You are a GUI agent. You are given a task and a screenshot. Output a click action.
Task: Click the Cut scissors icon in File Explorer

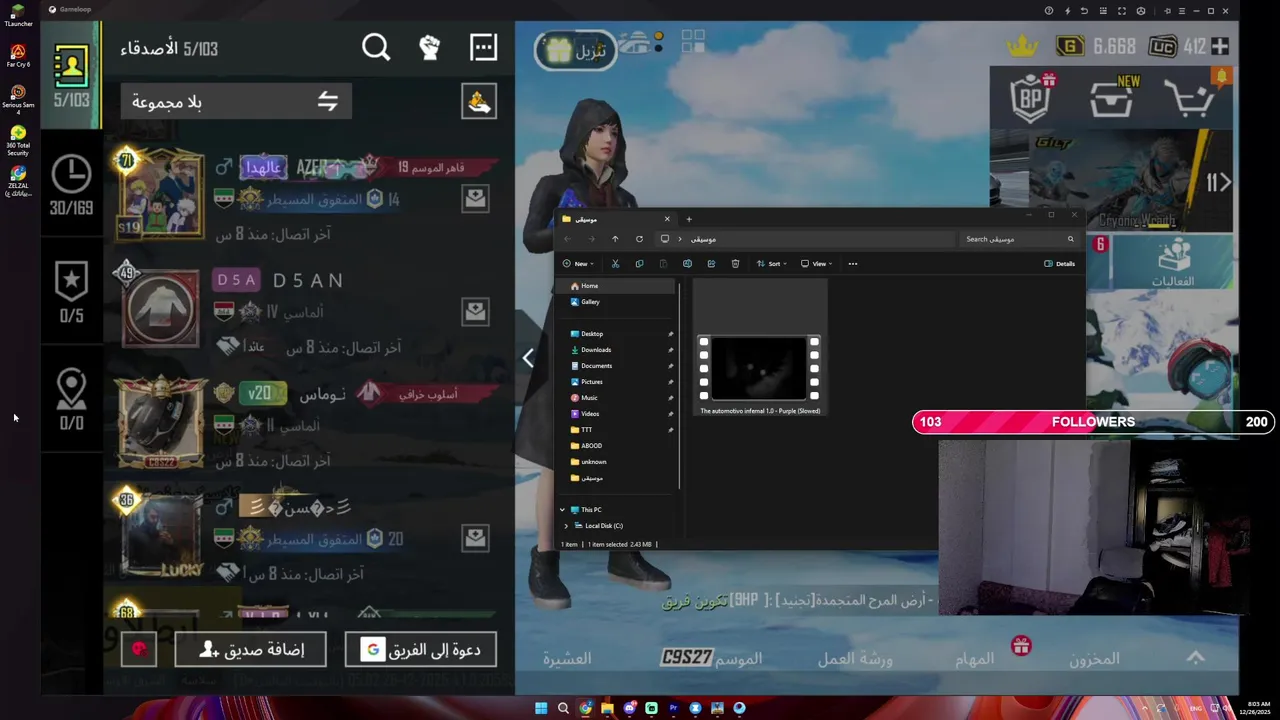pyautogui.click(x=615, y=264)
